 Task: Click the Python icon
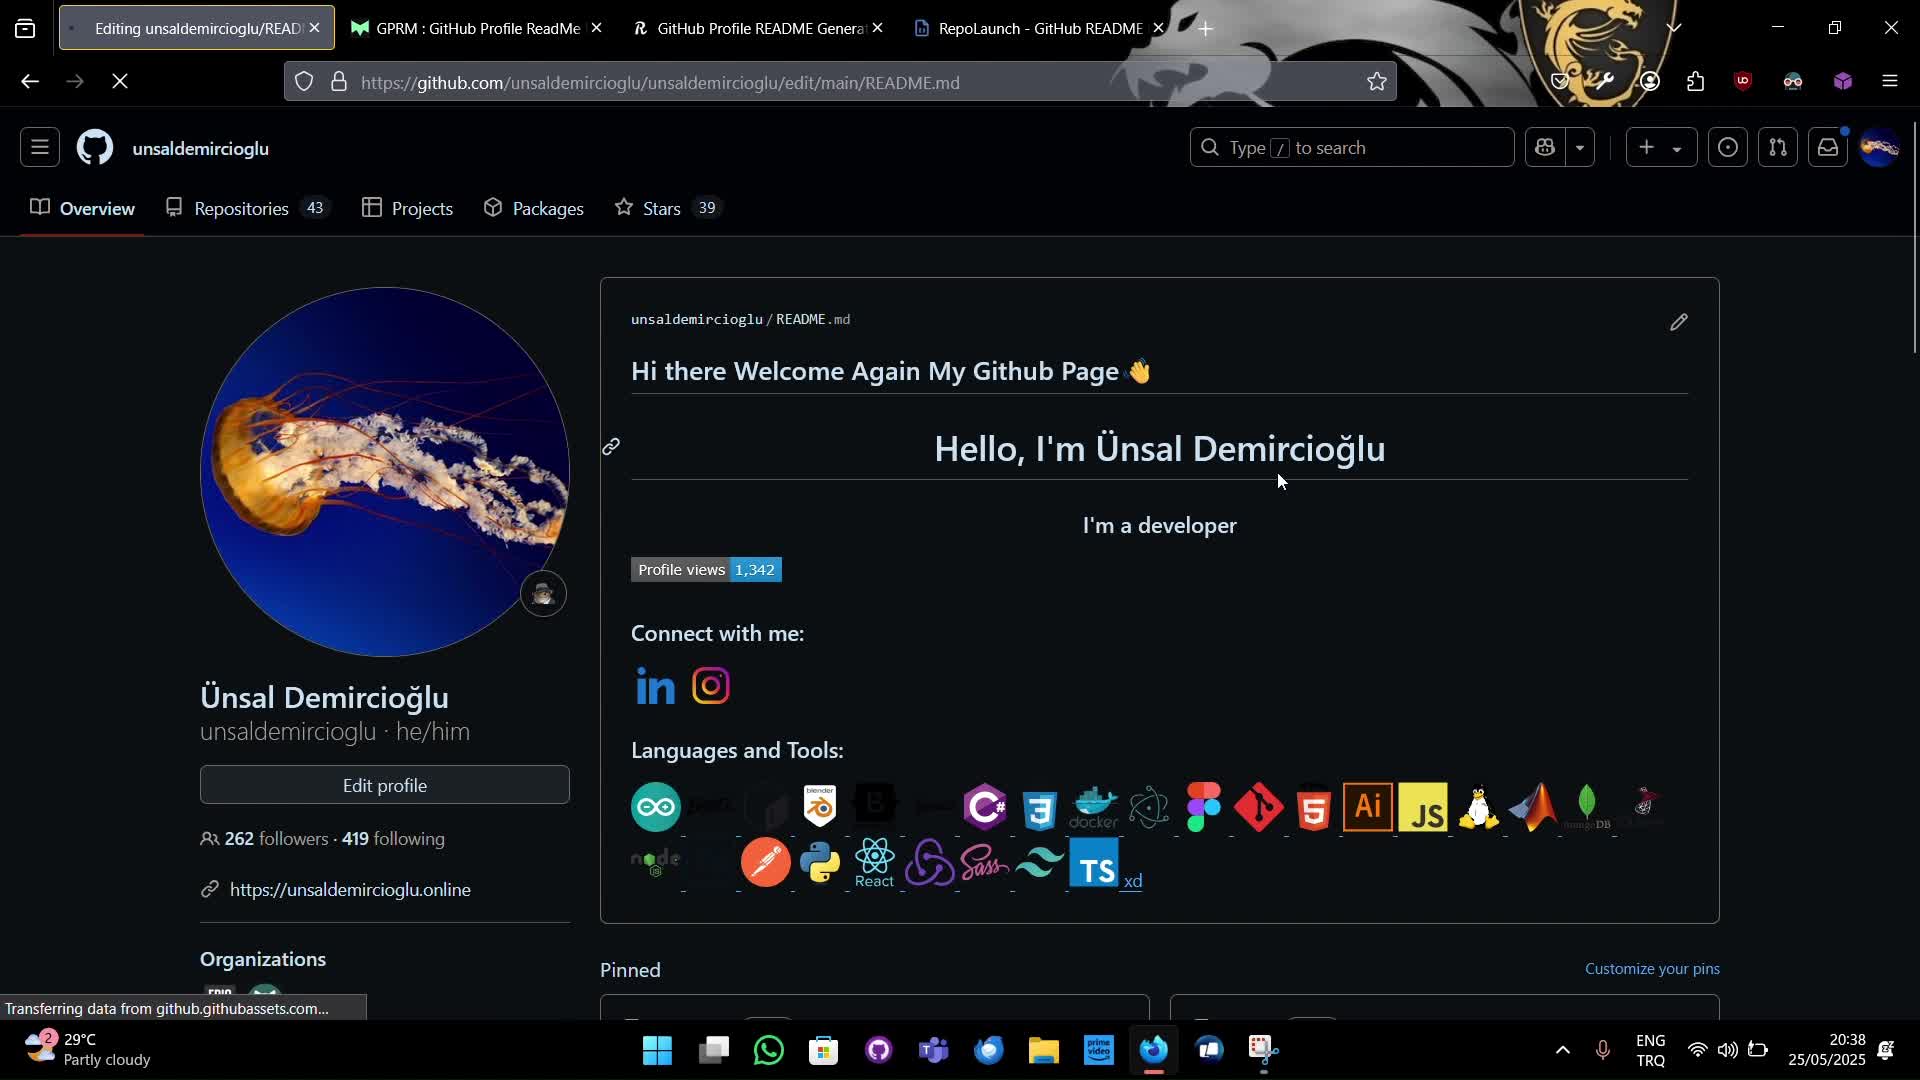tap(820, 862)
